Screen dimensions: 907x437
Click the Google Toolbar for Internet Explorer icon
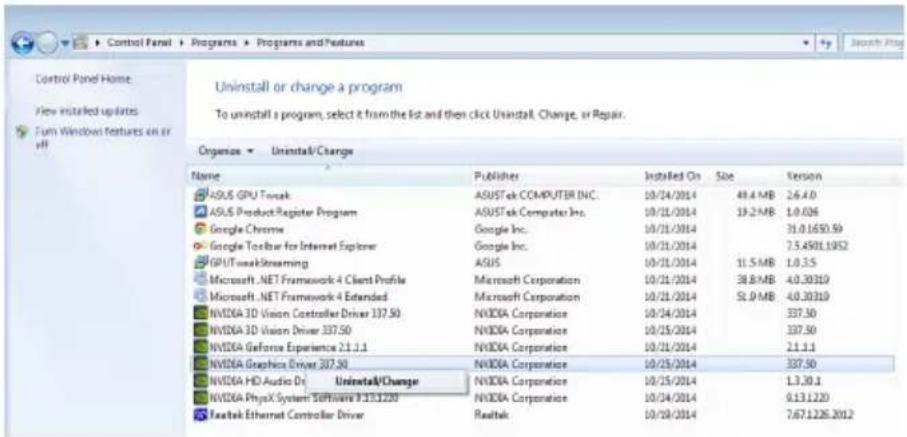coord(200,246)
